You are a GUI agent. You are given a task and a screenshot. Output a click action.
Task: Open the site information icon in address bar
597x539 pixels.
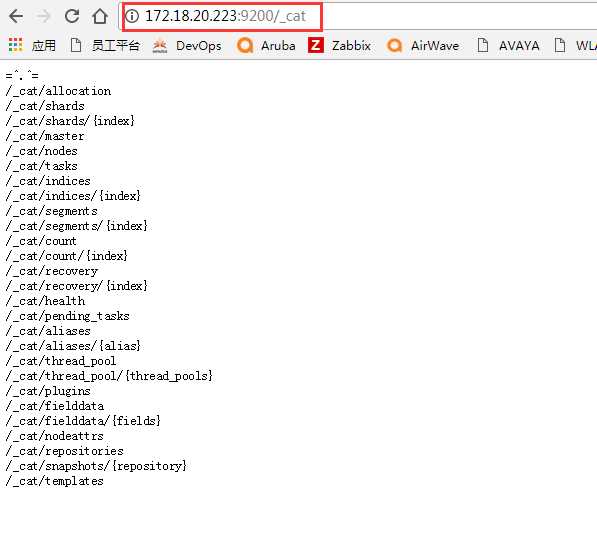tap(132, 16)
